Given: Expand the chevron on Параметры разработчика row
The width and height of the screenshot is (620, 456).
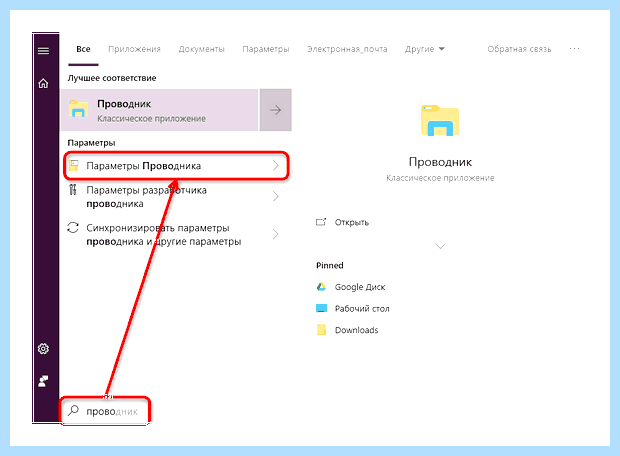Looking at the screenshot, I should (276, 196).
